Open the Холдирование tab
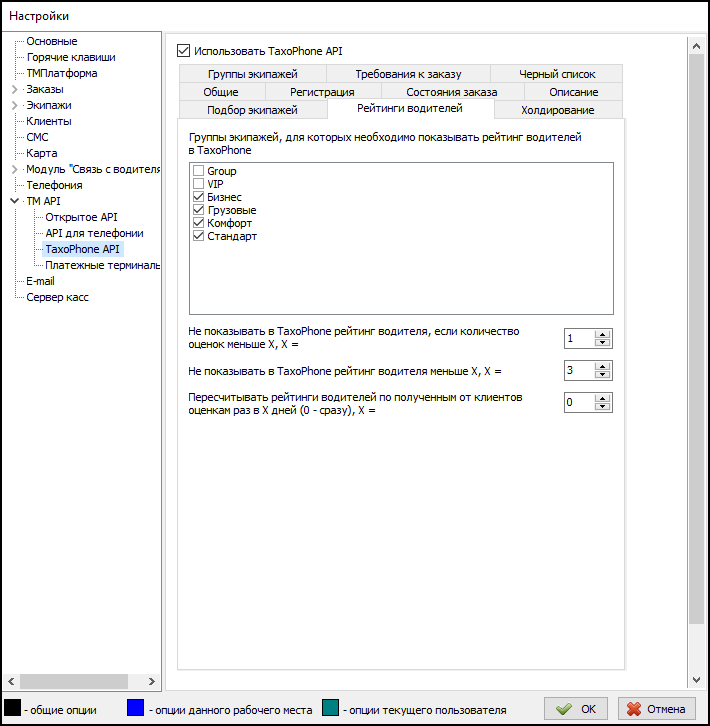Screen dimensions: 710x726 coord(557,110)
